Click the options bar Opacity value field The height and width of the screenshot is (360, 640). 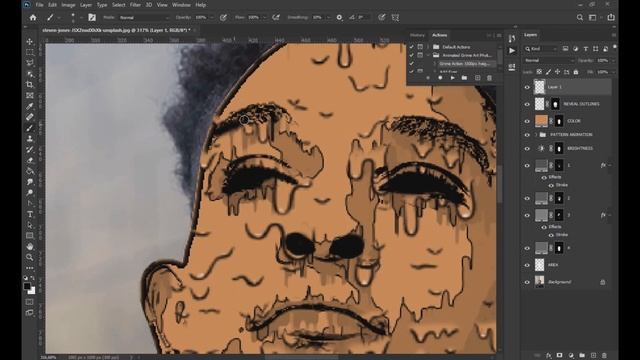(201, 18)
